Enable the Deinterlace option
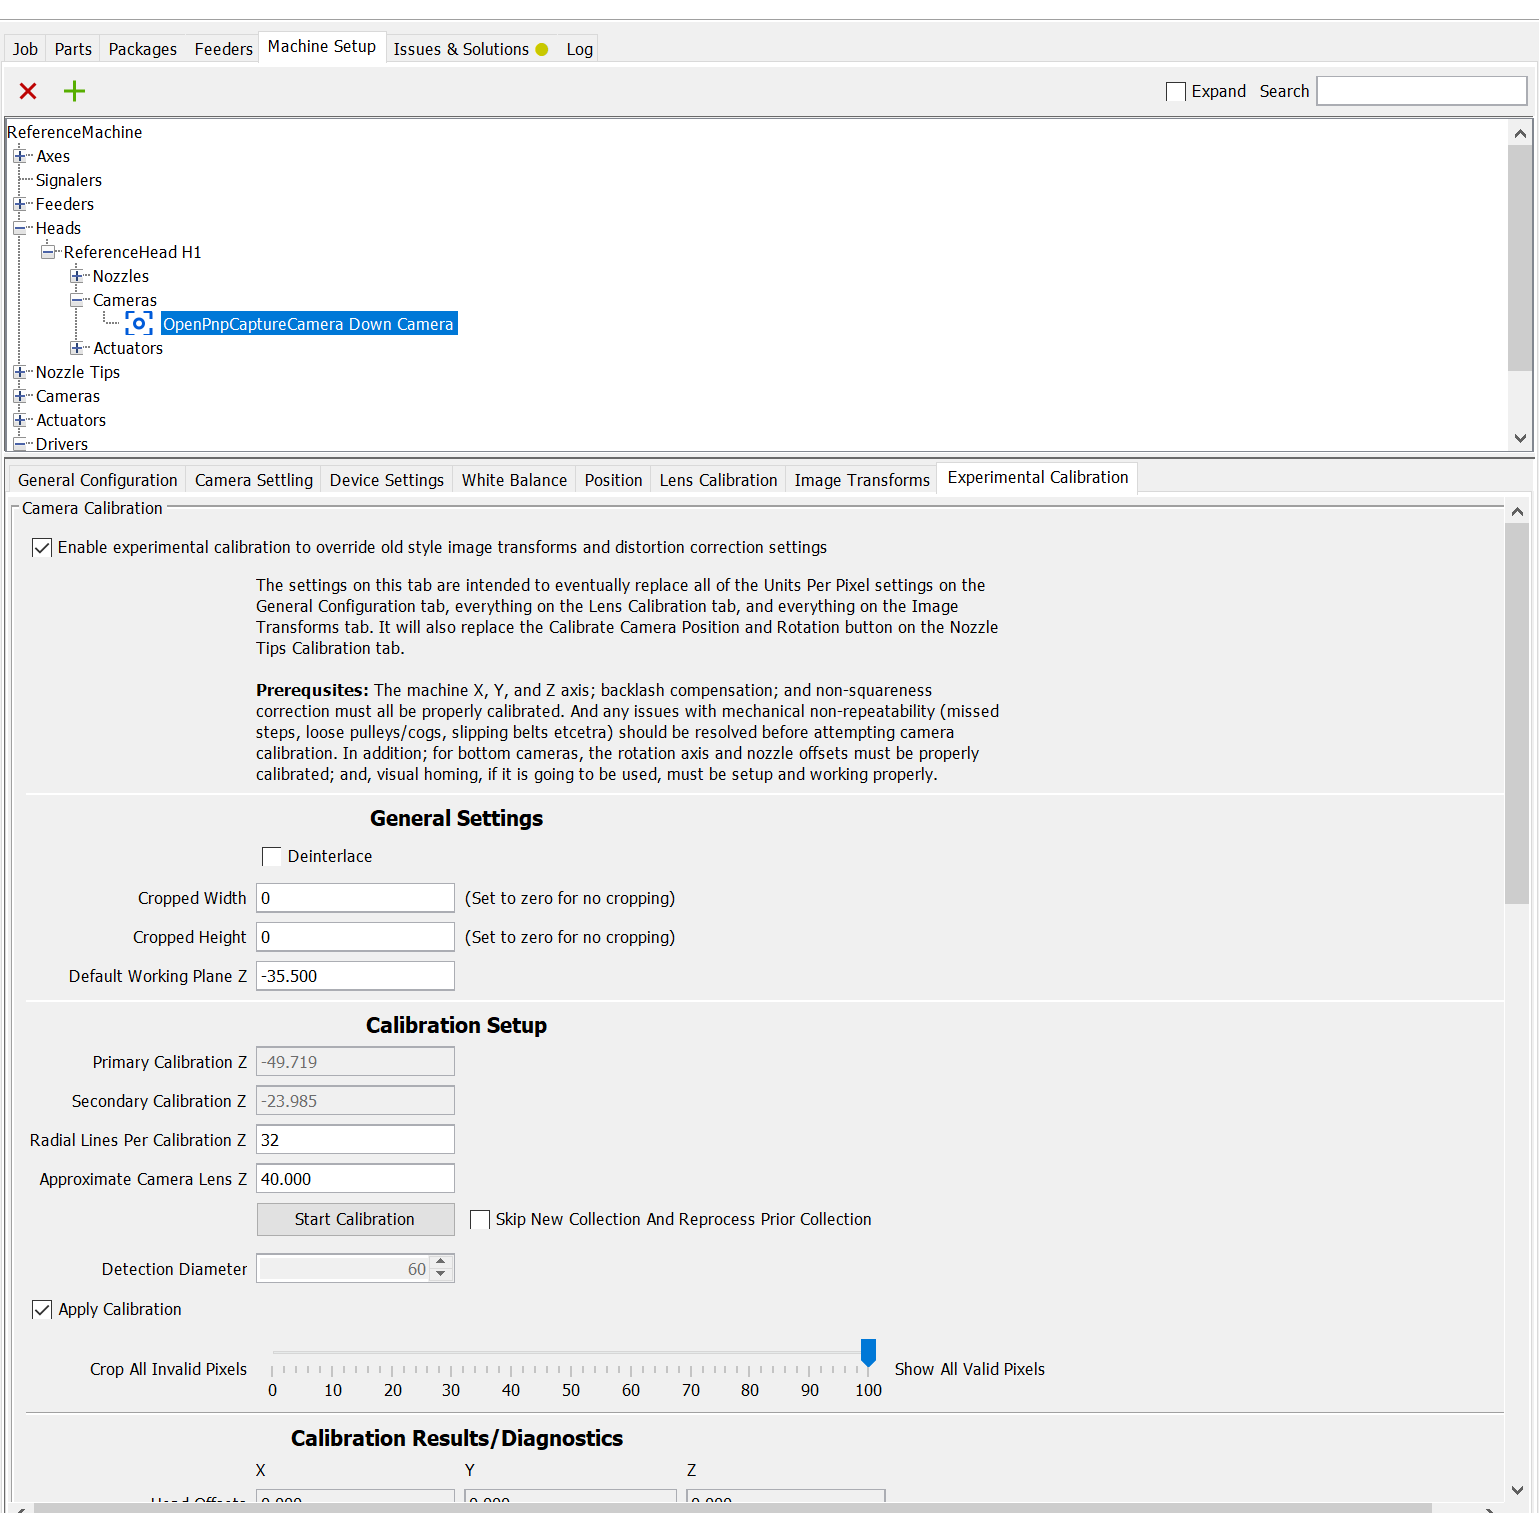This screenshot has width=1539, height=1513. point(271,856)
